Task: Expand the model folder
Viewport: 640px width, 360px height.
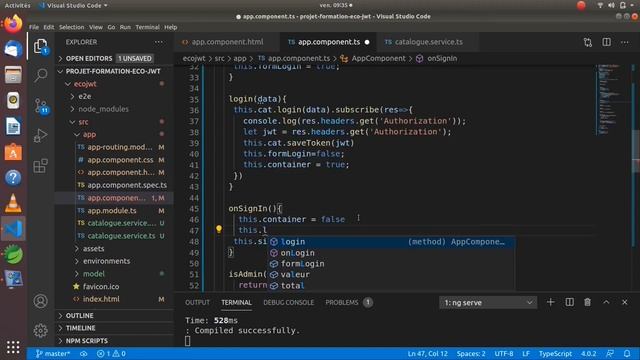Action: [x=94, y=274]
